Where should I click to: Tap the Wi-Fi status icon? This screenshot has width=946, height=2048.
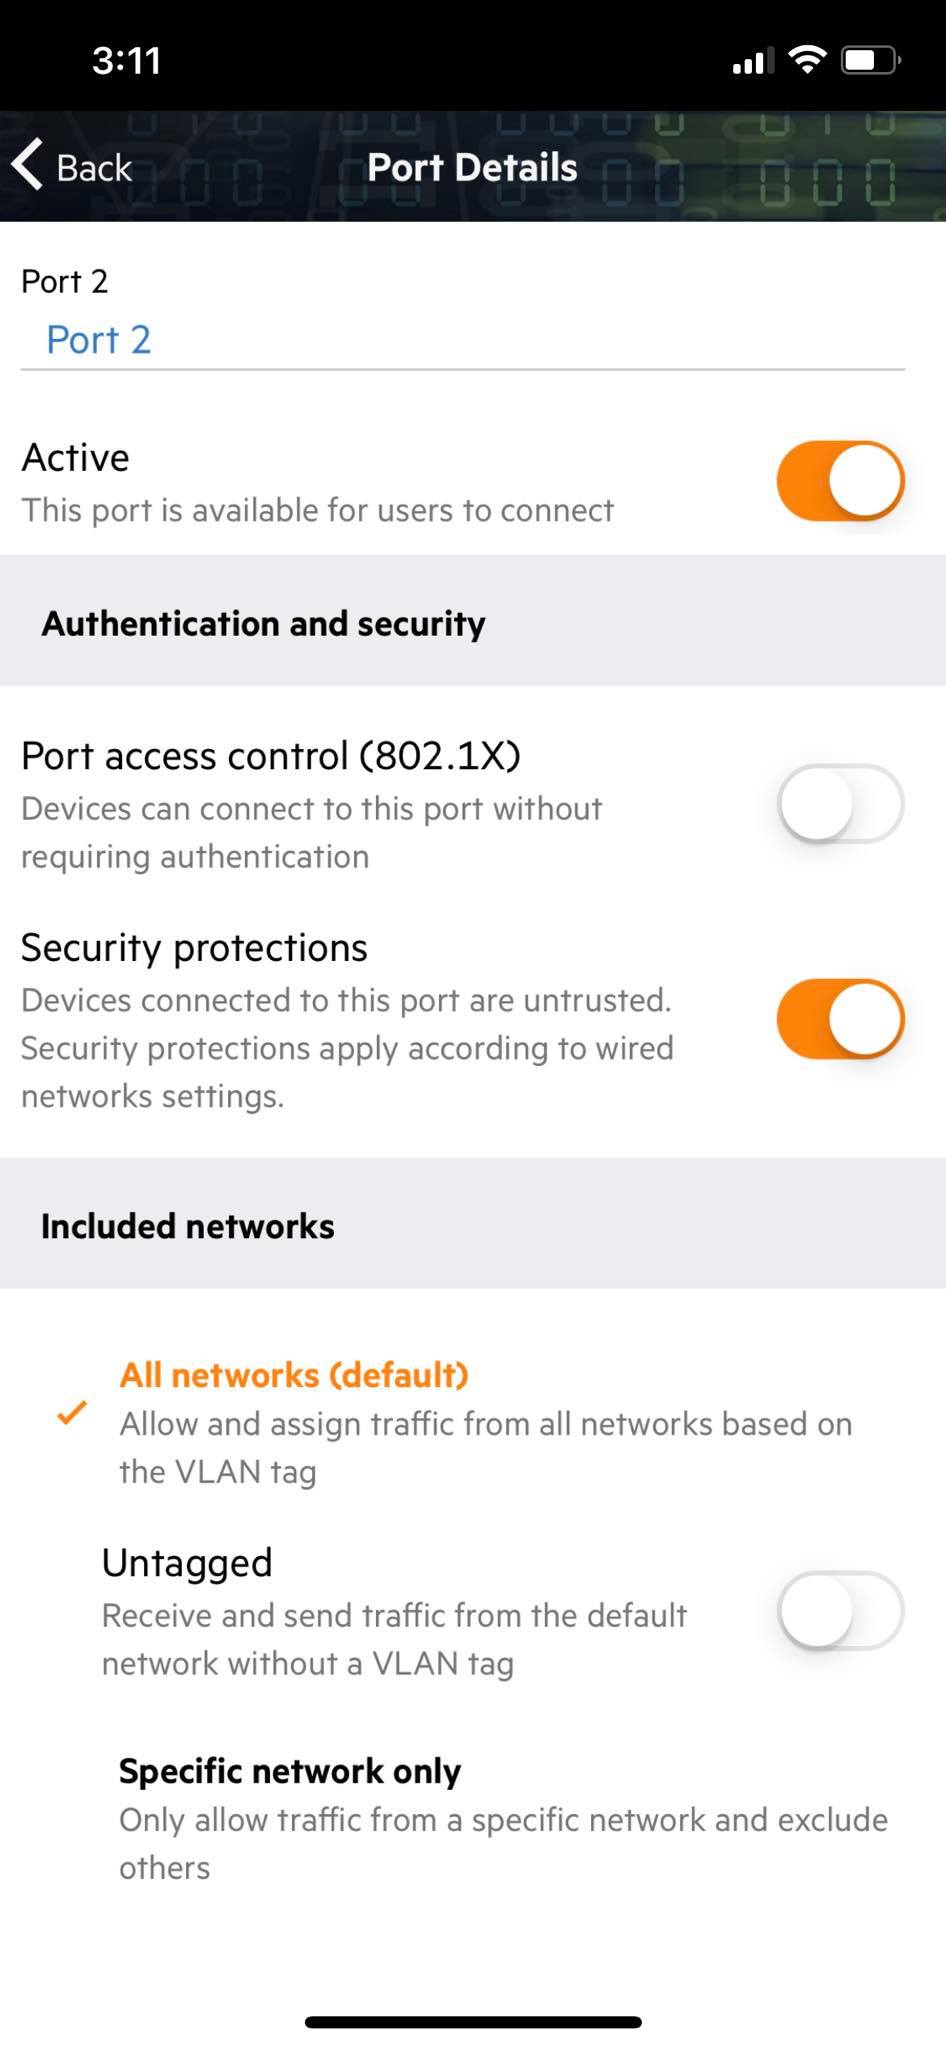point(807,60)
